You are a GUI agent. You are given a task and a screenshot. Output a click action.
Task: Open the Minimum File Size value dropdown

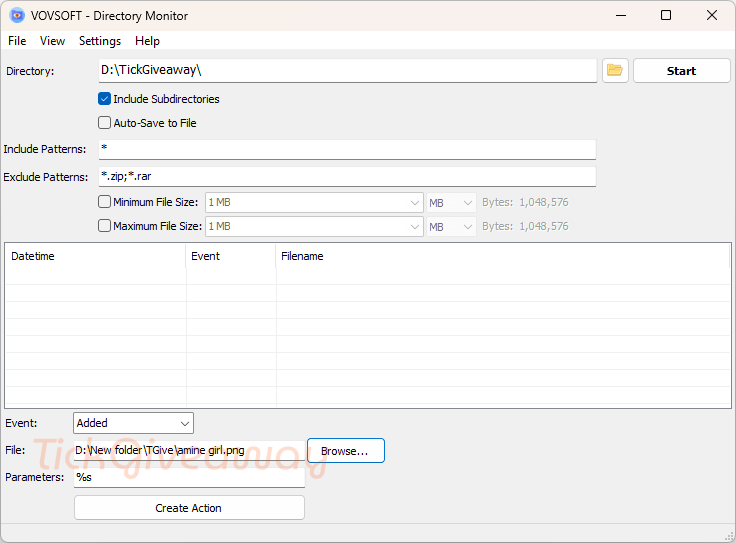click(x=314, y=202)
